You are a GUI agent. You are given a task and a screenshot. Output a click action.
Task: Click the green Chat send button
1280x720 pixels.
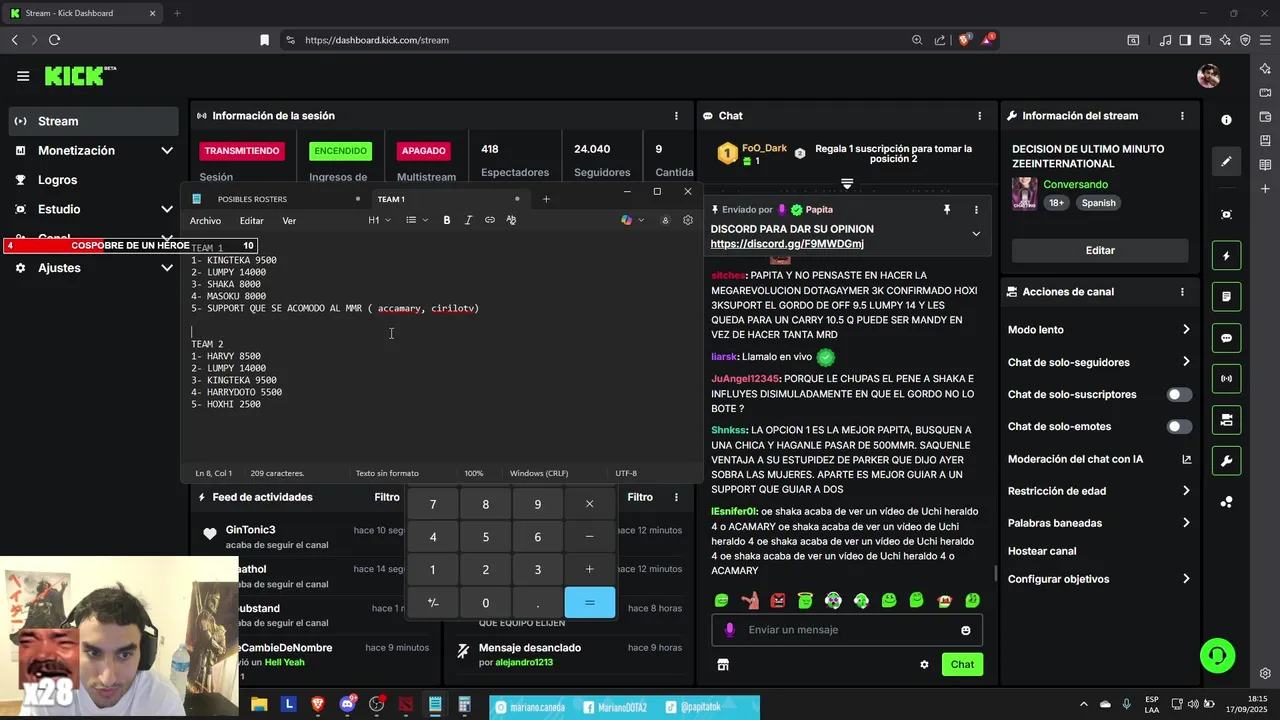click(x=962, y=664)
